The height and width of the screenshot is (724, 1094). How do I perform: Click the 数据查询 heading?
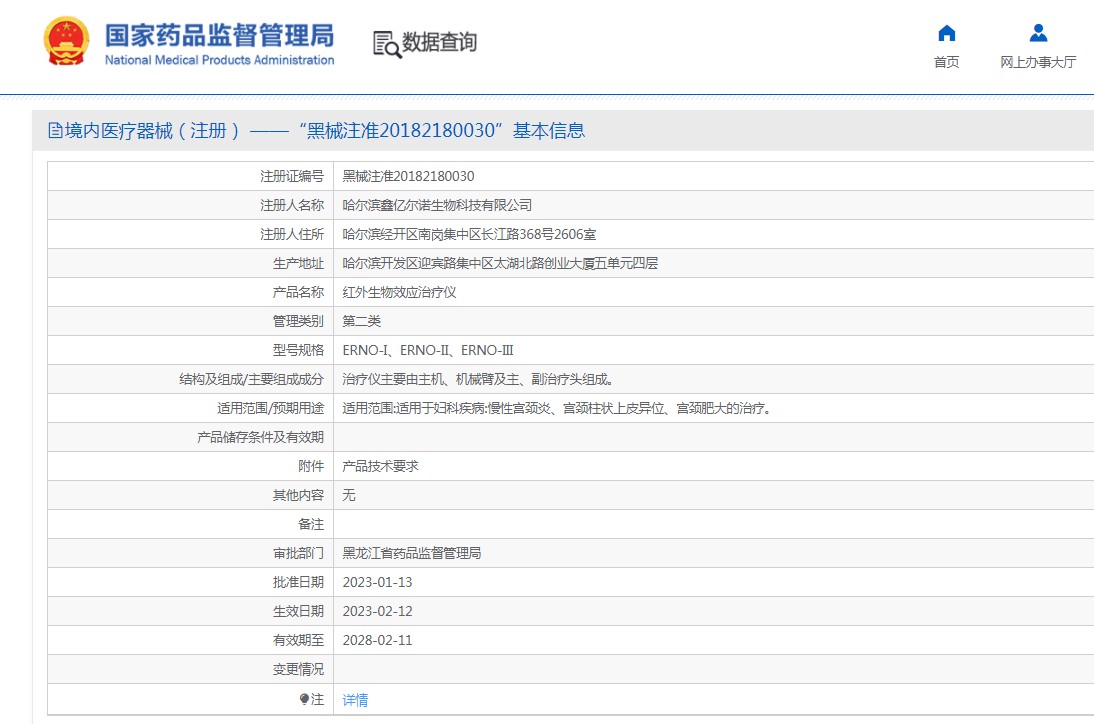click(x=440, y=42)
